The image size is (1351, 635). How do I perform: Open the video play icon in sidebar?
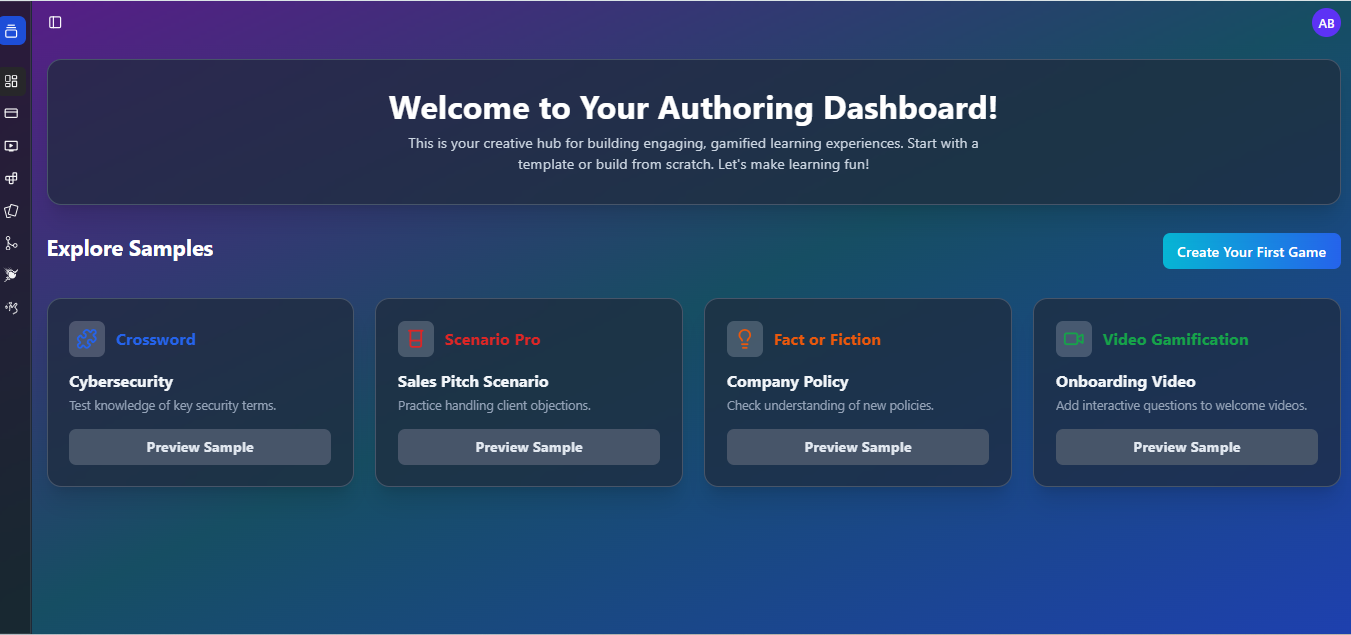pyautogui.click(x=12, y=146)
